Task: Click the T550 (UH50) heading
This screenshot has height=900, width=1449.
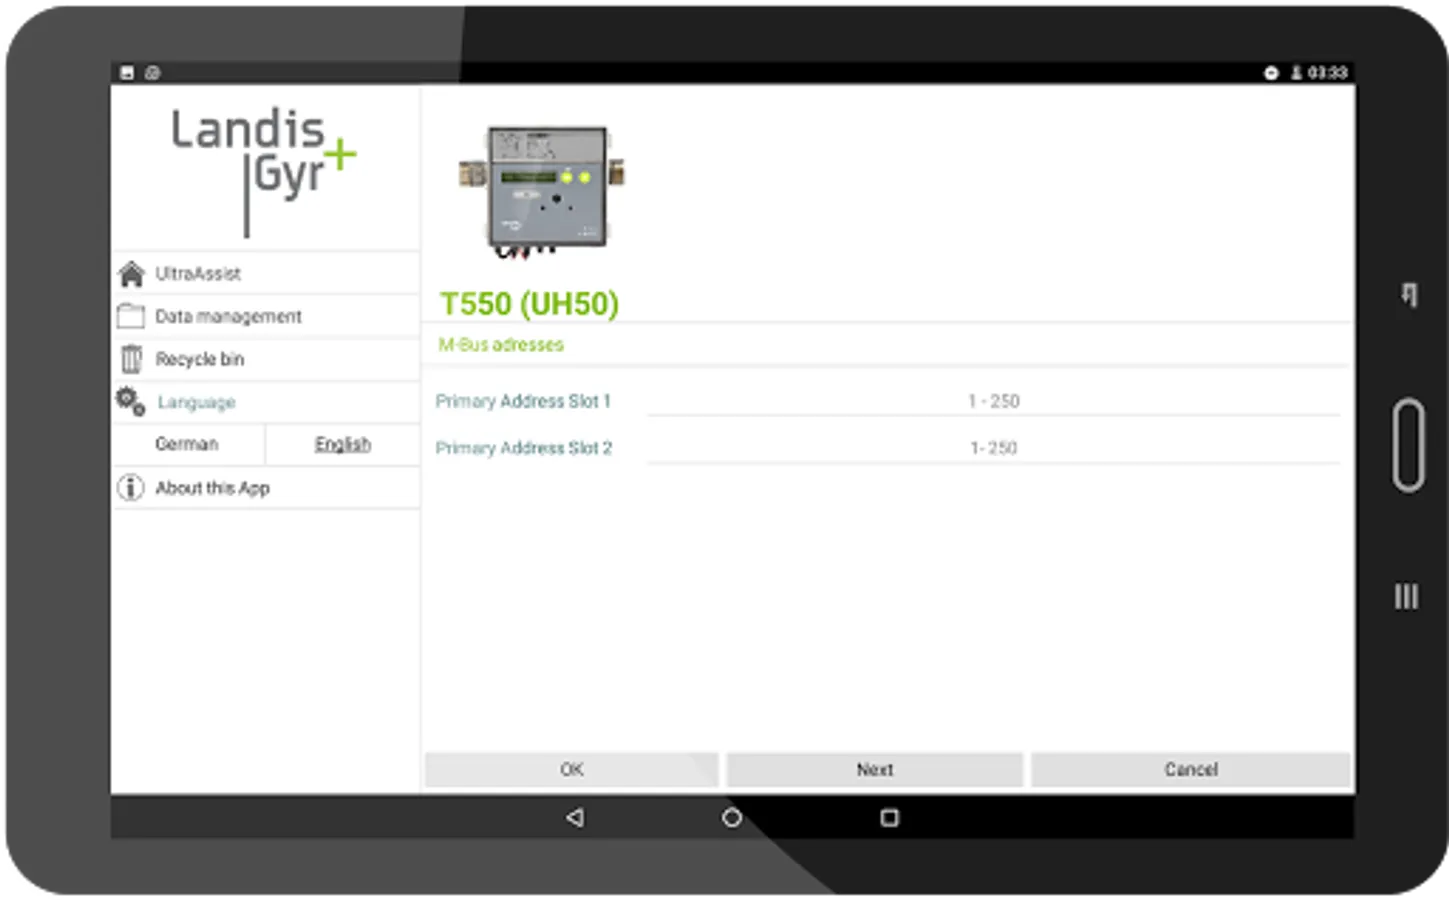Action: pyautogui.click(x=530, y=304)
